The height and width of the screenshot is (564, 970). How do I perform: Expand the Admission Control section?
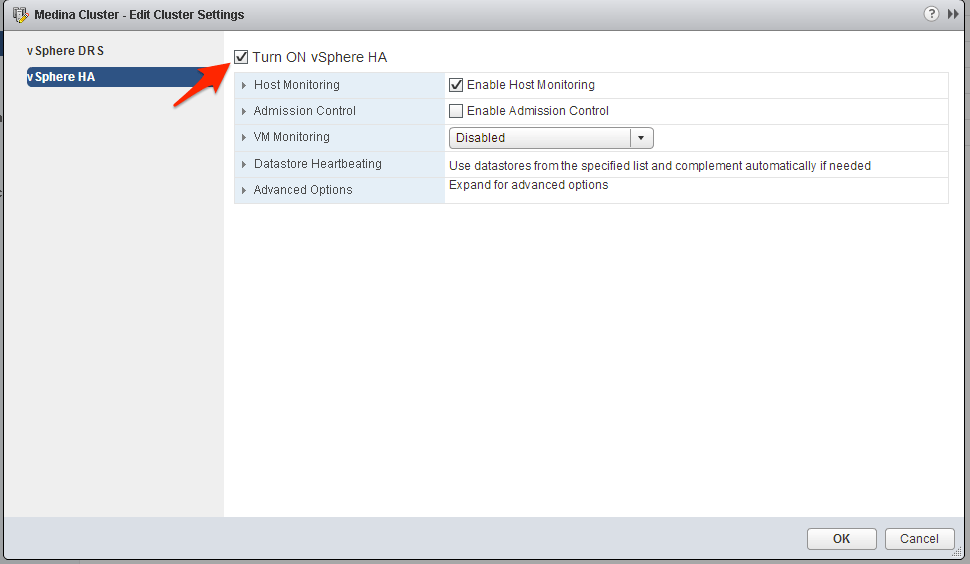click(244, 112)
